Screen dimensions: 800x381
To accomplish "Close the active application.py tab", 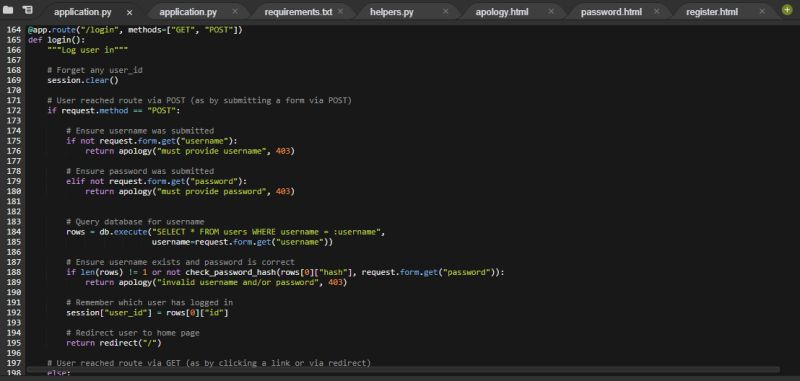I will click(x=130, y=12).
